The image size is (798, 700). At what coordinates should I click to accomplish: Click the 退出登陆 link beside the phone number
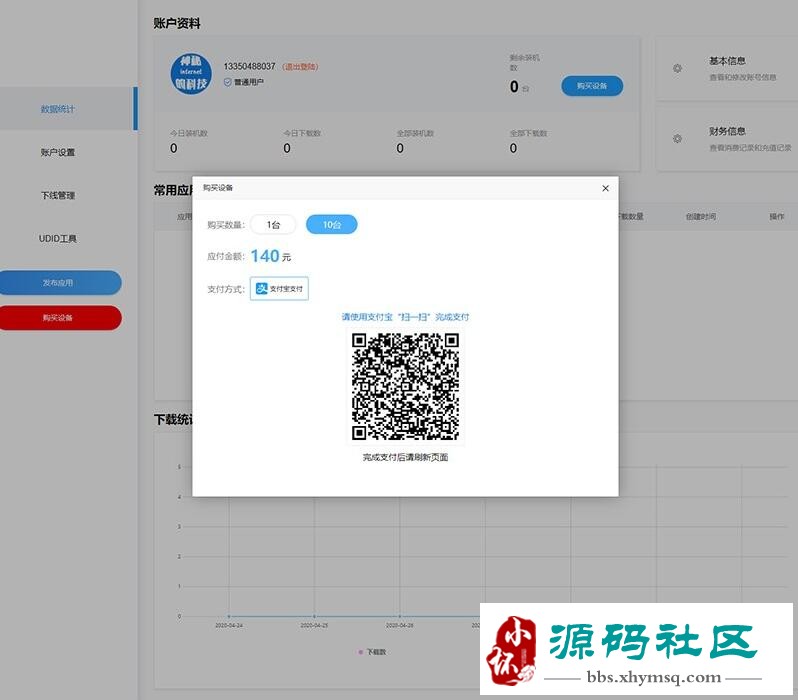coord(300,67)
